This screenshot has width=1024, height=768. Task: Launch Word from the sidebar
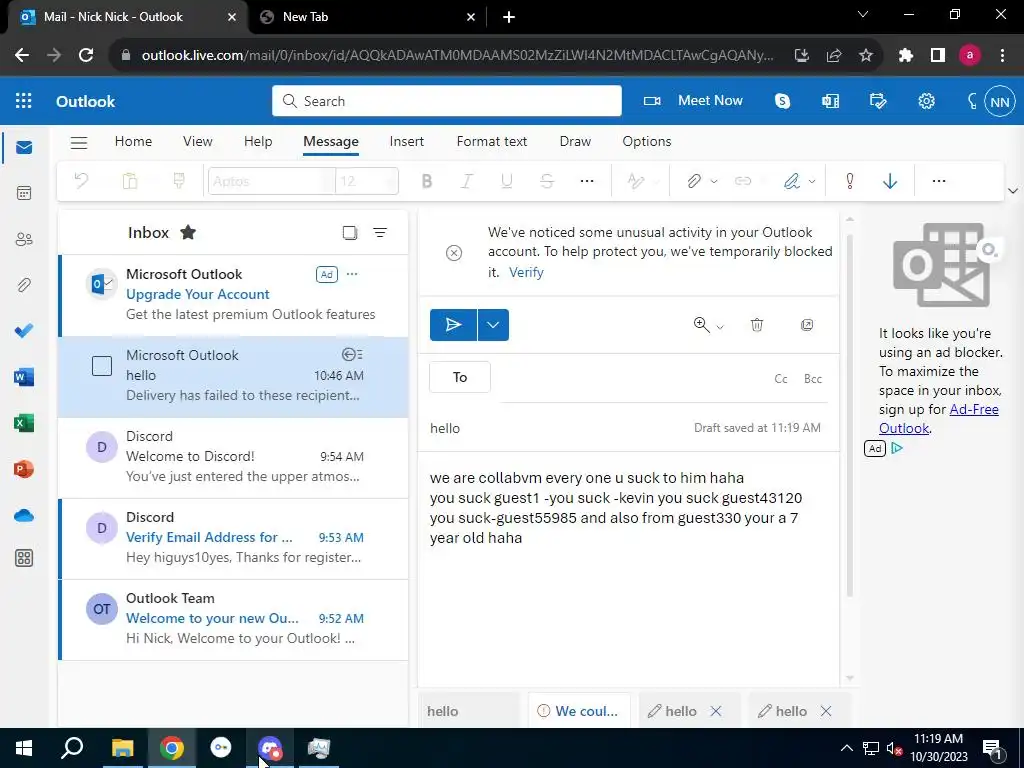click(x=24, y=377)
